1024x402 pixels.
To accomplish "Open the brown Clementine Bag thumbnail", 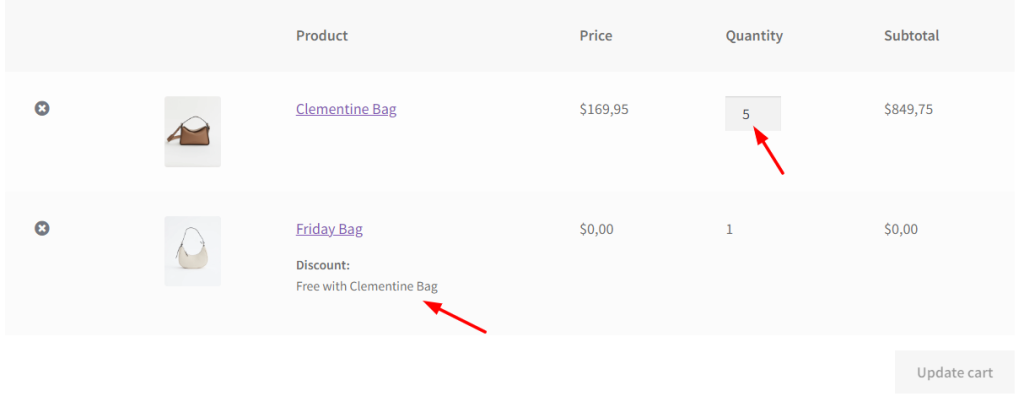I will [193, 132].
